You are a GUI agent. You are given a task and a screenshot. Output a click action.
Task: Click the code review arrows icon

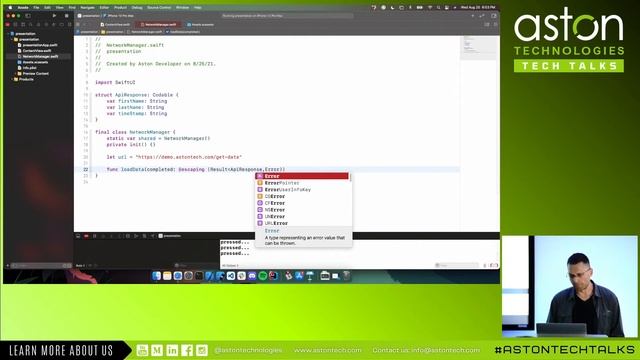[x=482, y=16]
